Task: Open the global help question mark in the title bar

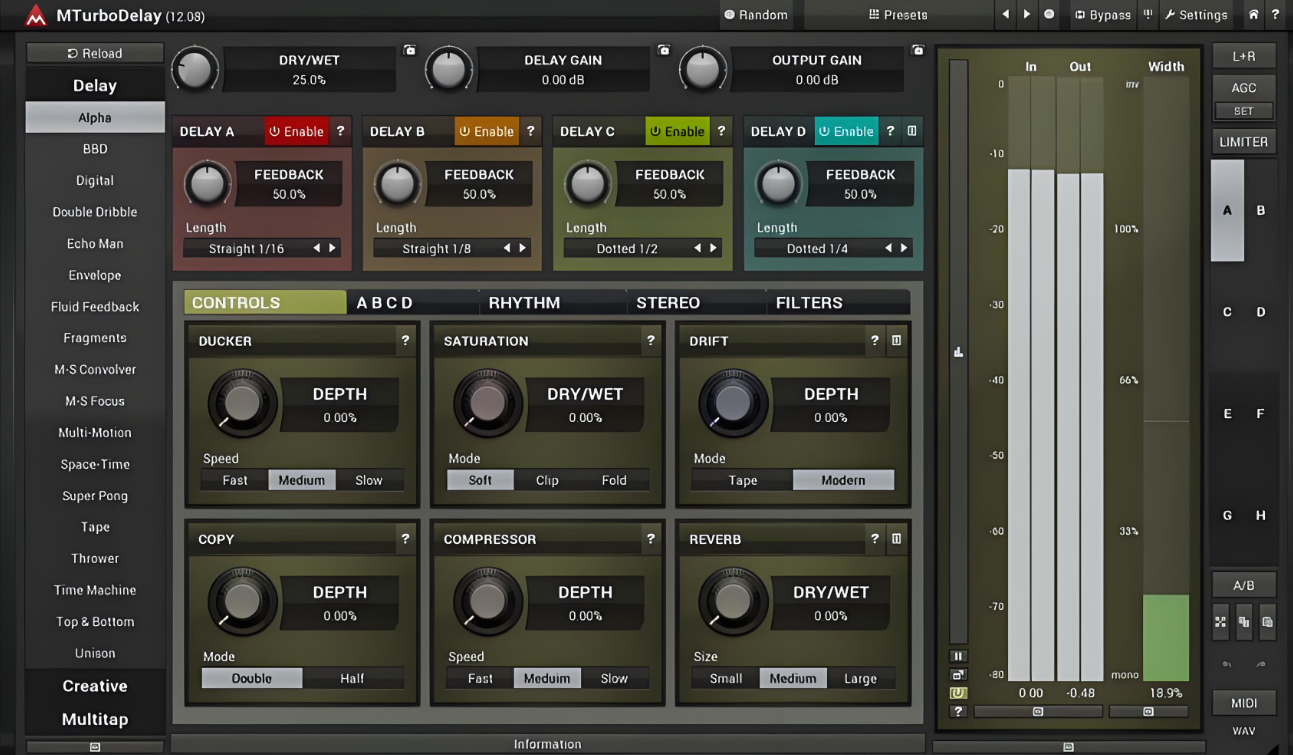Action: click(x=1275, y=15)
